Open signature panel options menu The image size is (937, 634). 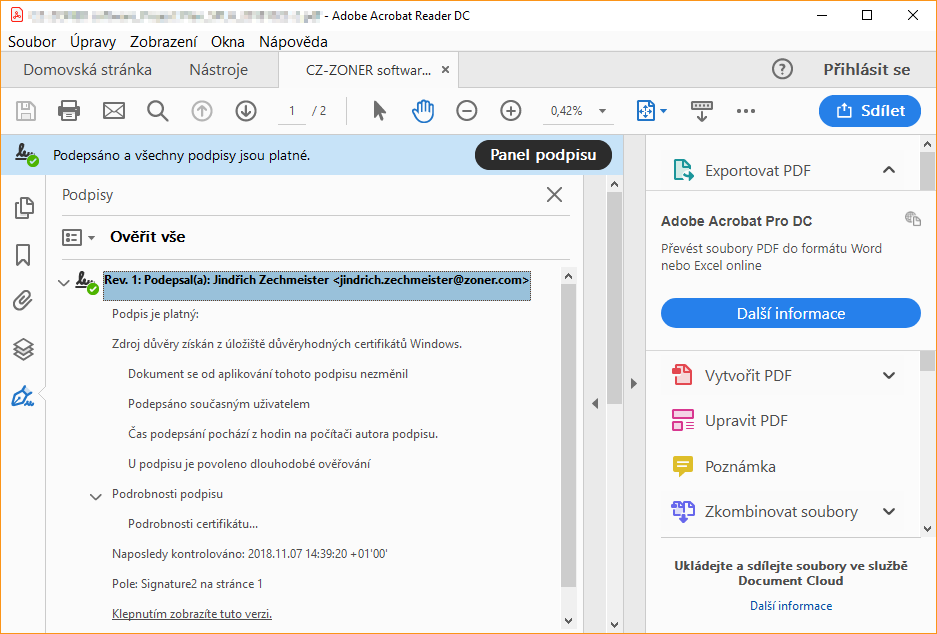78,237
